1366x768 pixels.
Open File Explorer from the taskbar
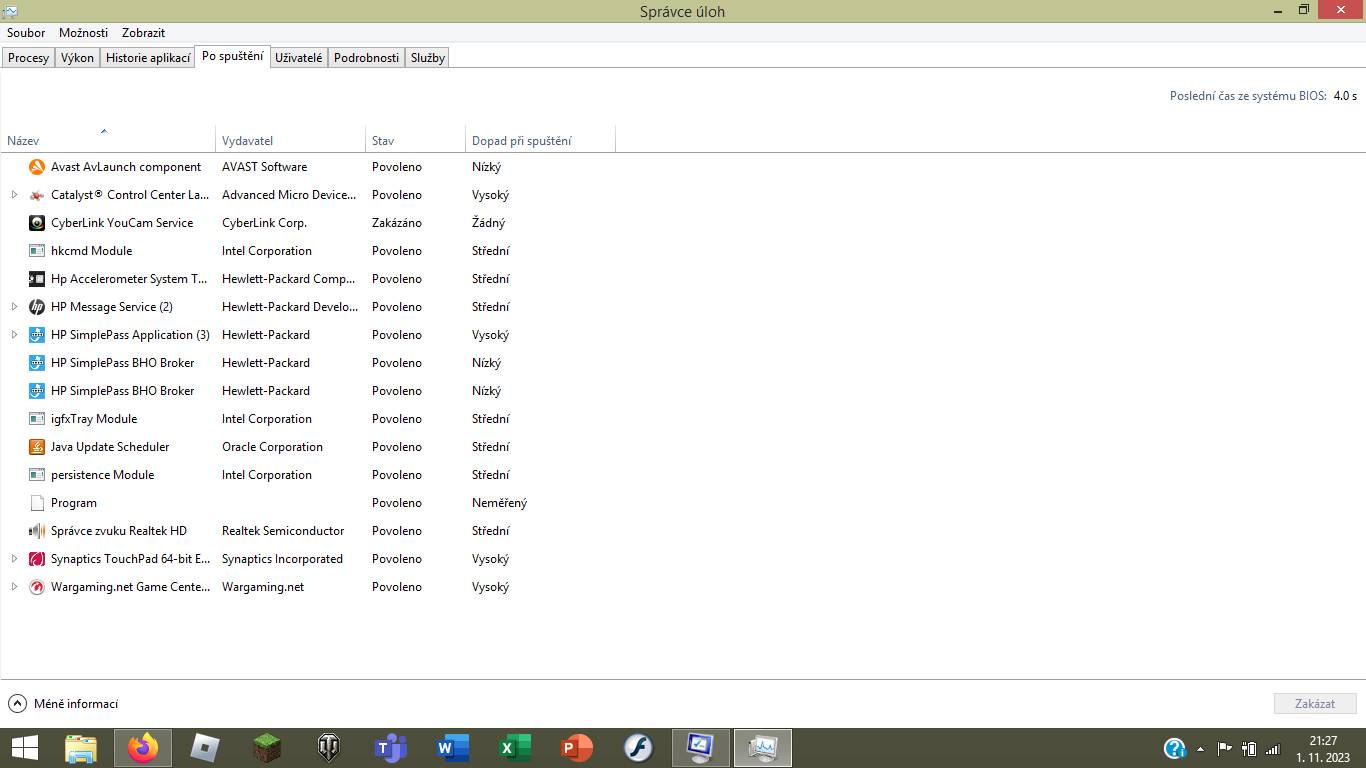click(81, 748)
